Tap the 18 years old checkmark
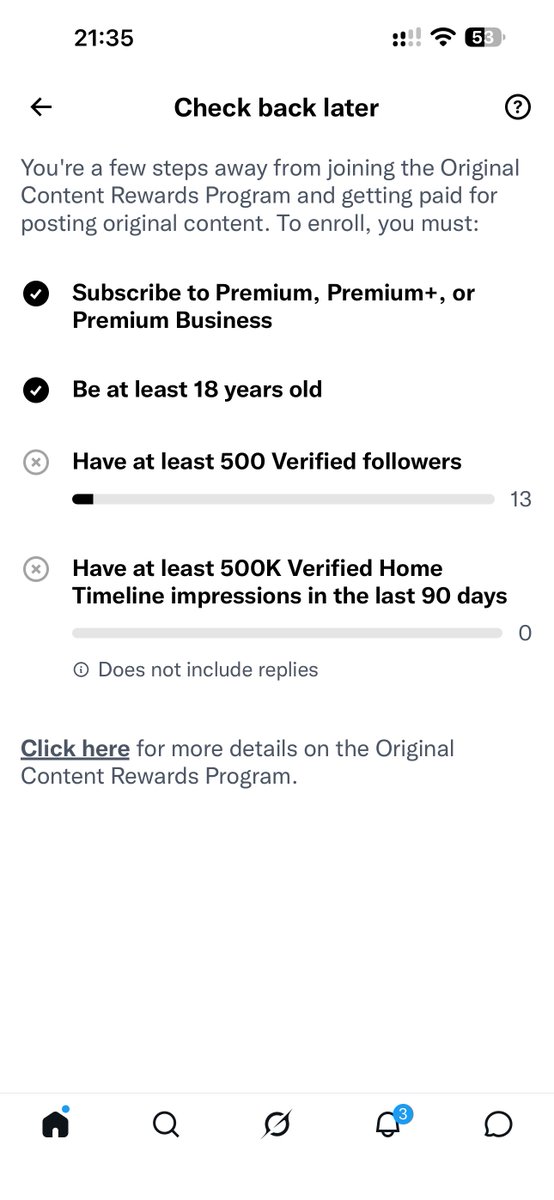The image size is (554, 1200). (x=36, y=391)
